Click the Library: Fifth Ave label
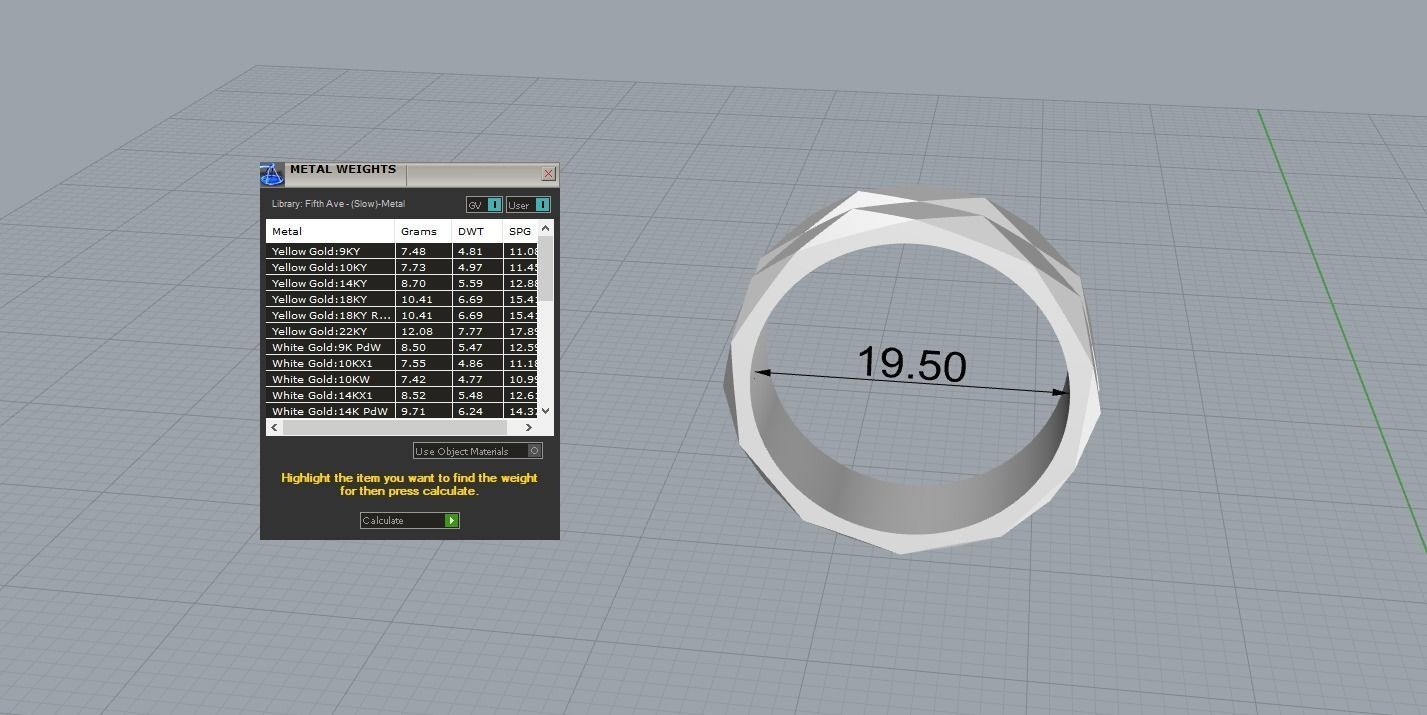 coord(338,204)
